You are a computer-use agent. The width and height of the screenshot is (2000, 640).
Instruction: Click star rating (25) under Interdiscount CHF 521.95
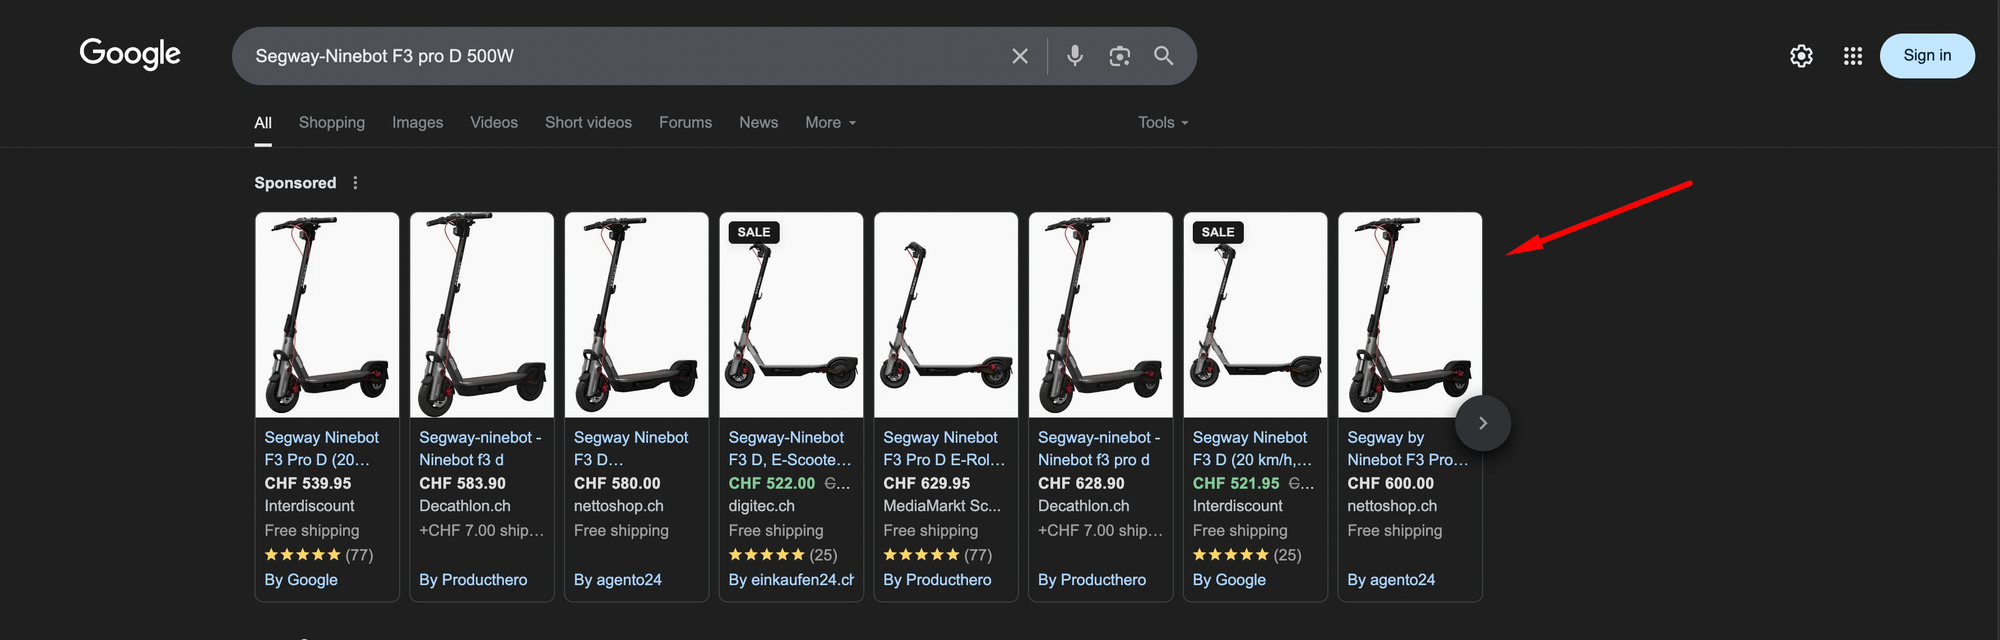point(1247,555)
